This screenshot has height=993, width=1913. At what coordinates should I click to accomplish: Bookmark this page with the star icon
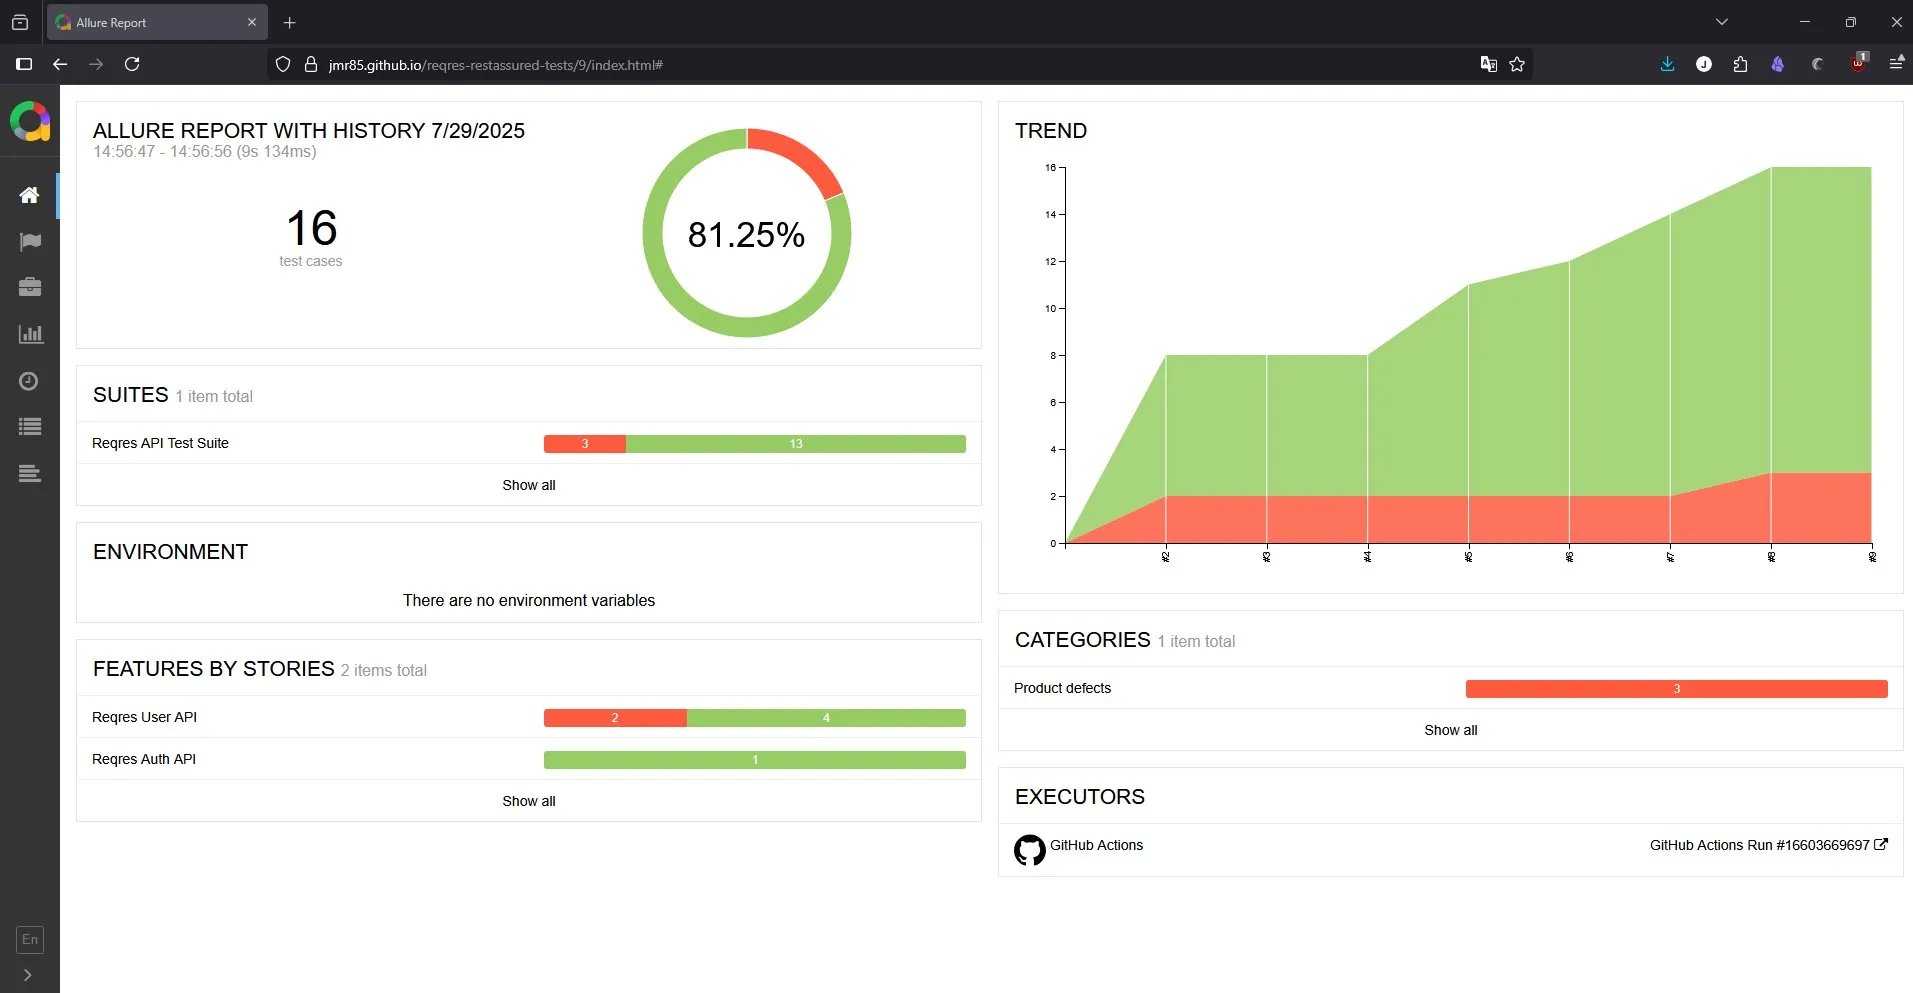pos(1517,65)
